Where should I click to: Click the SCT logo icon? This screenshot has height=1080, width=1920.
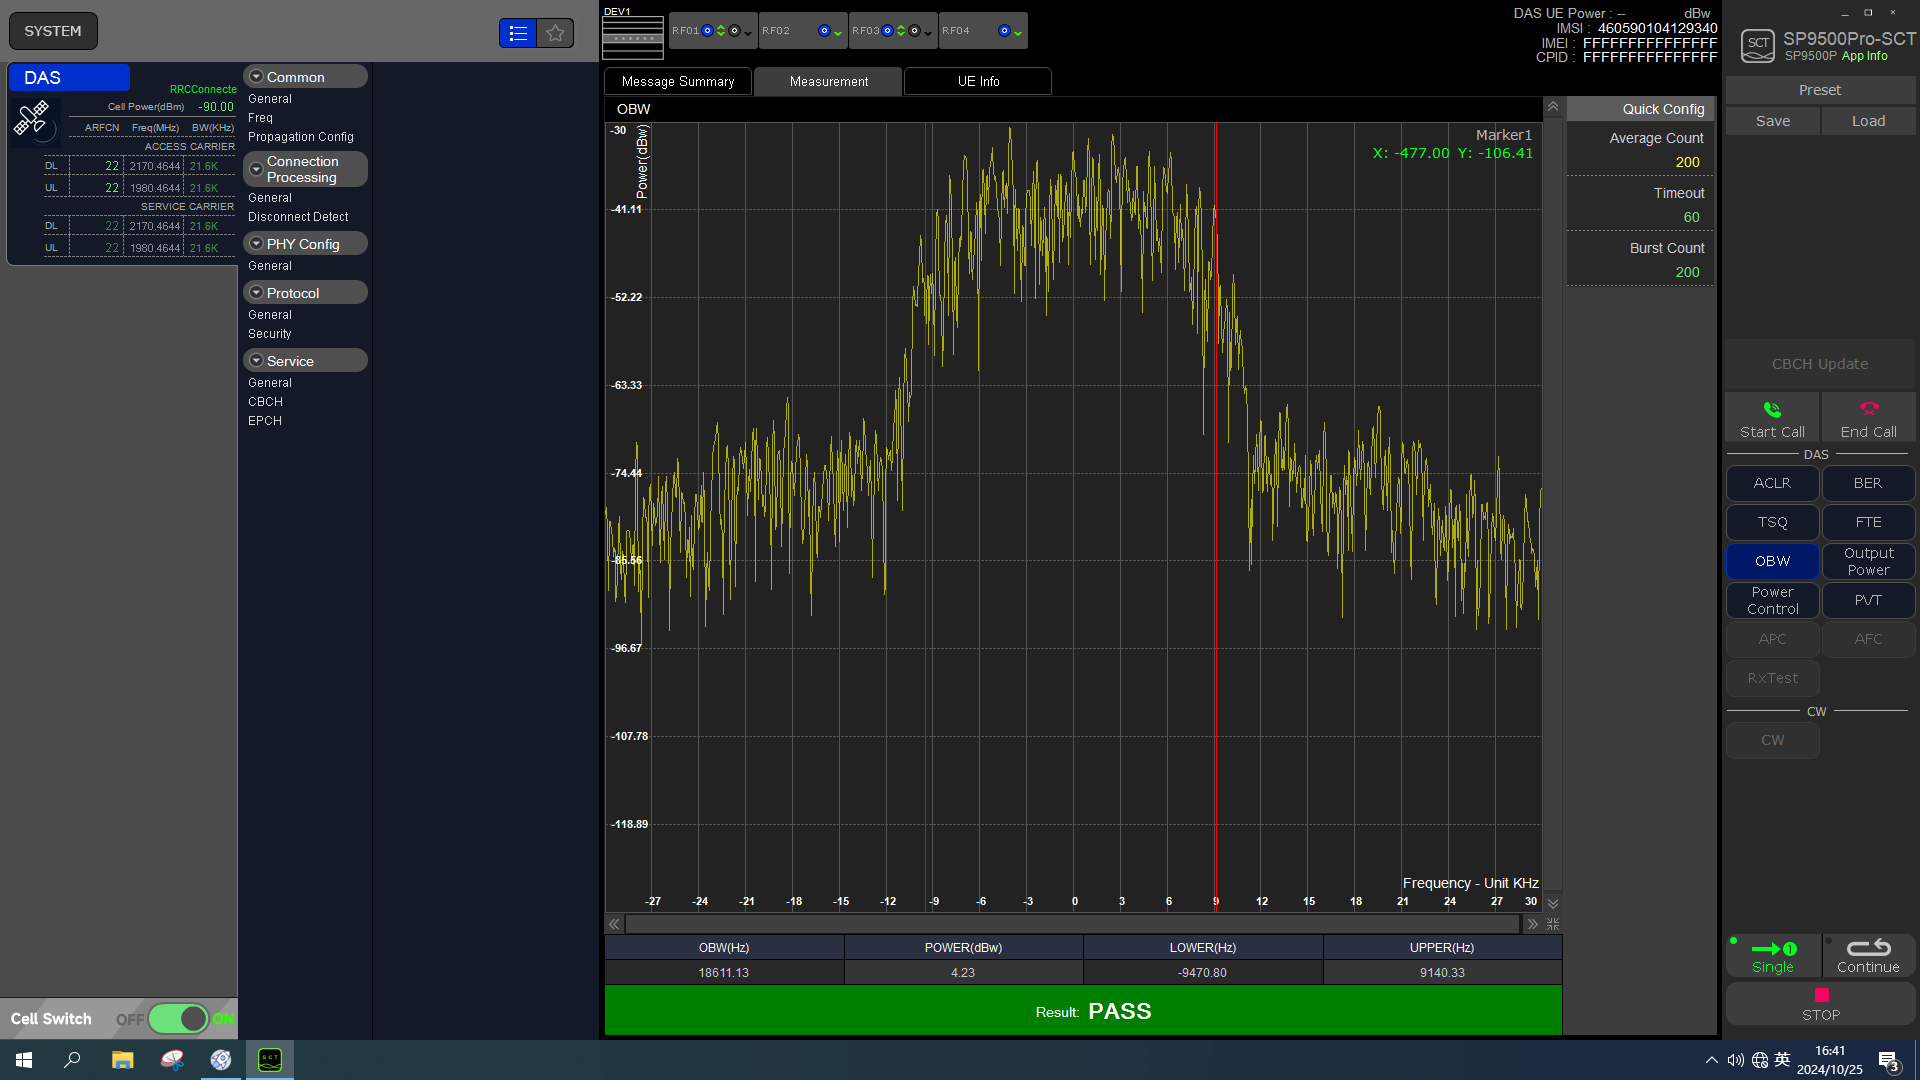pyautogui.click(x=1757, y=46)
